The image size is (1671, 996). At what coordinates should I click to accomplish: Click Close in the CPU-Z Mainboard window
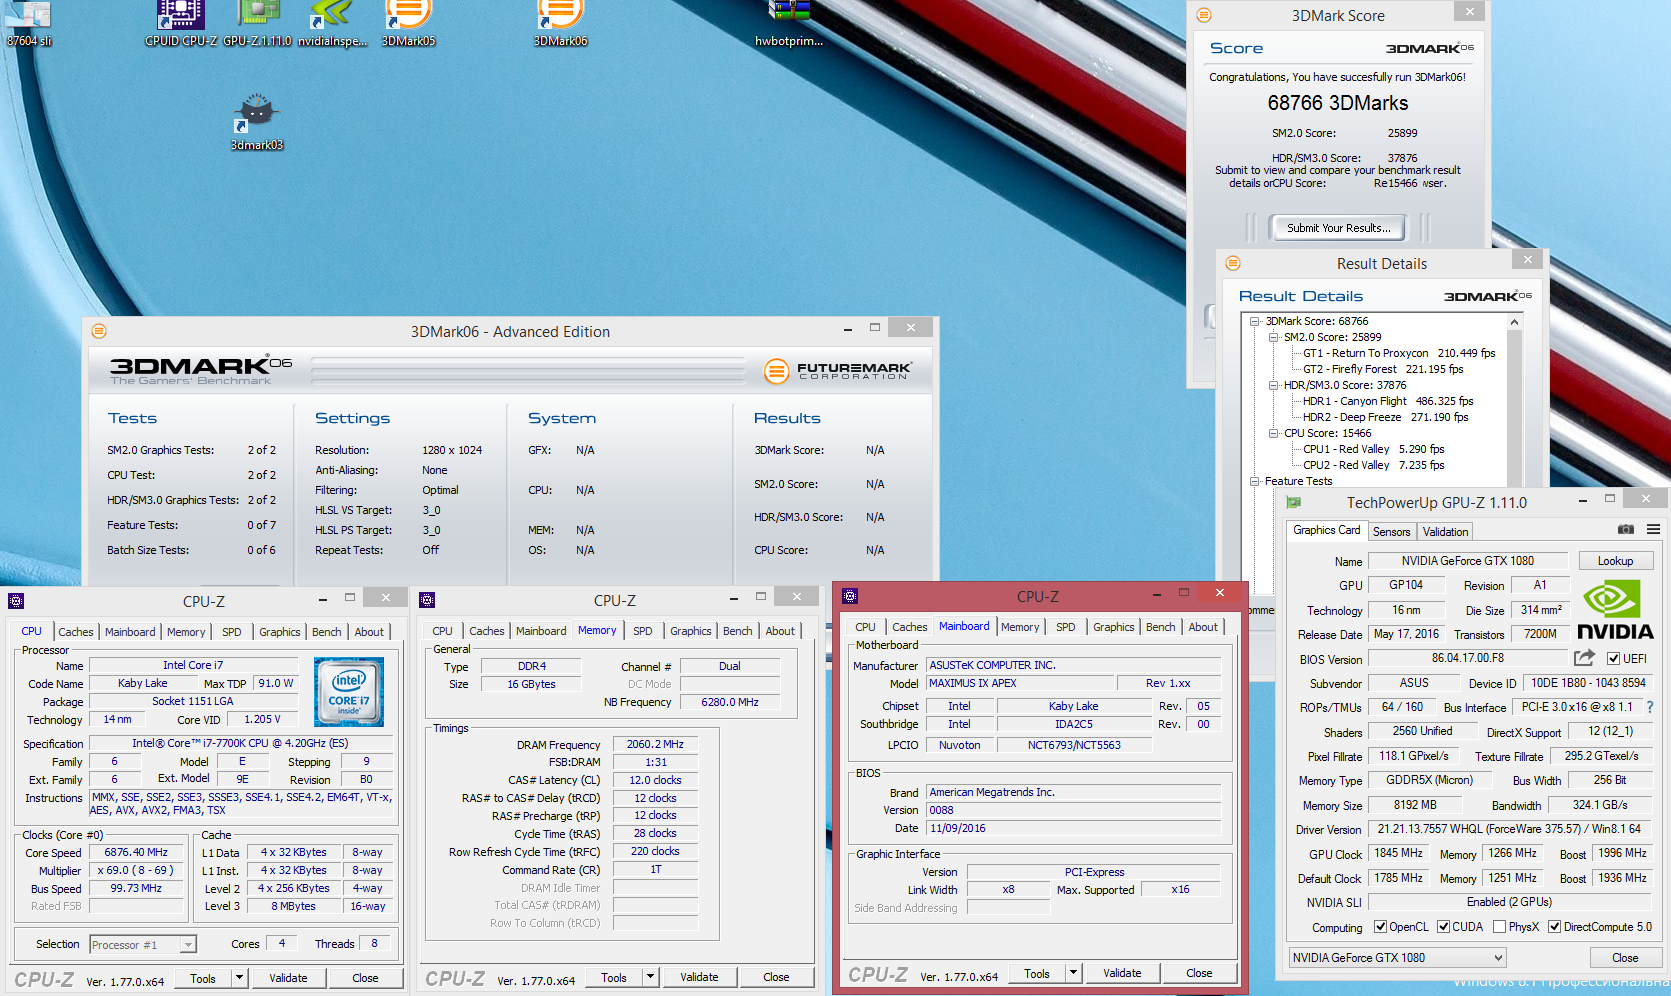tap(1199, 973)
